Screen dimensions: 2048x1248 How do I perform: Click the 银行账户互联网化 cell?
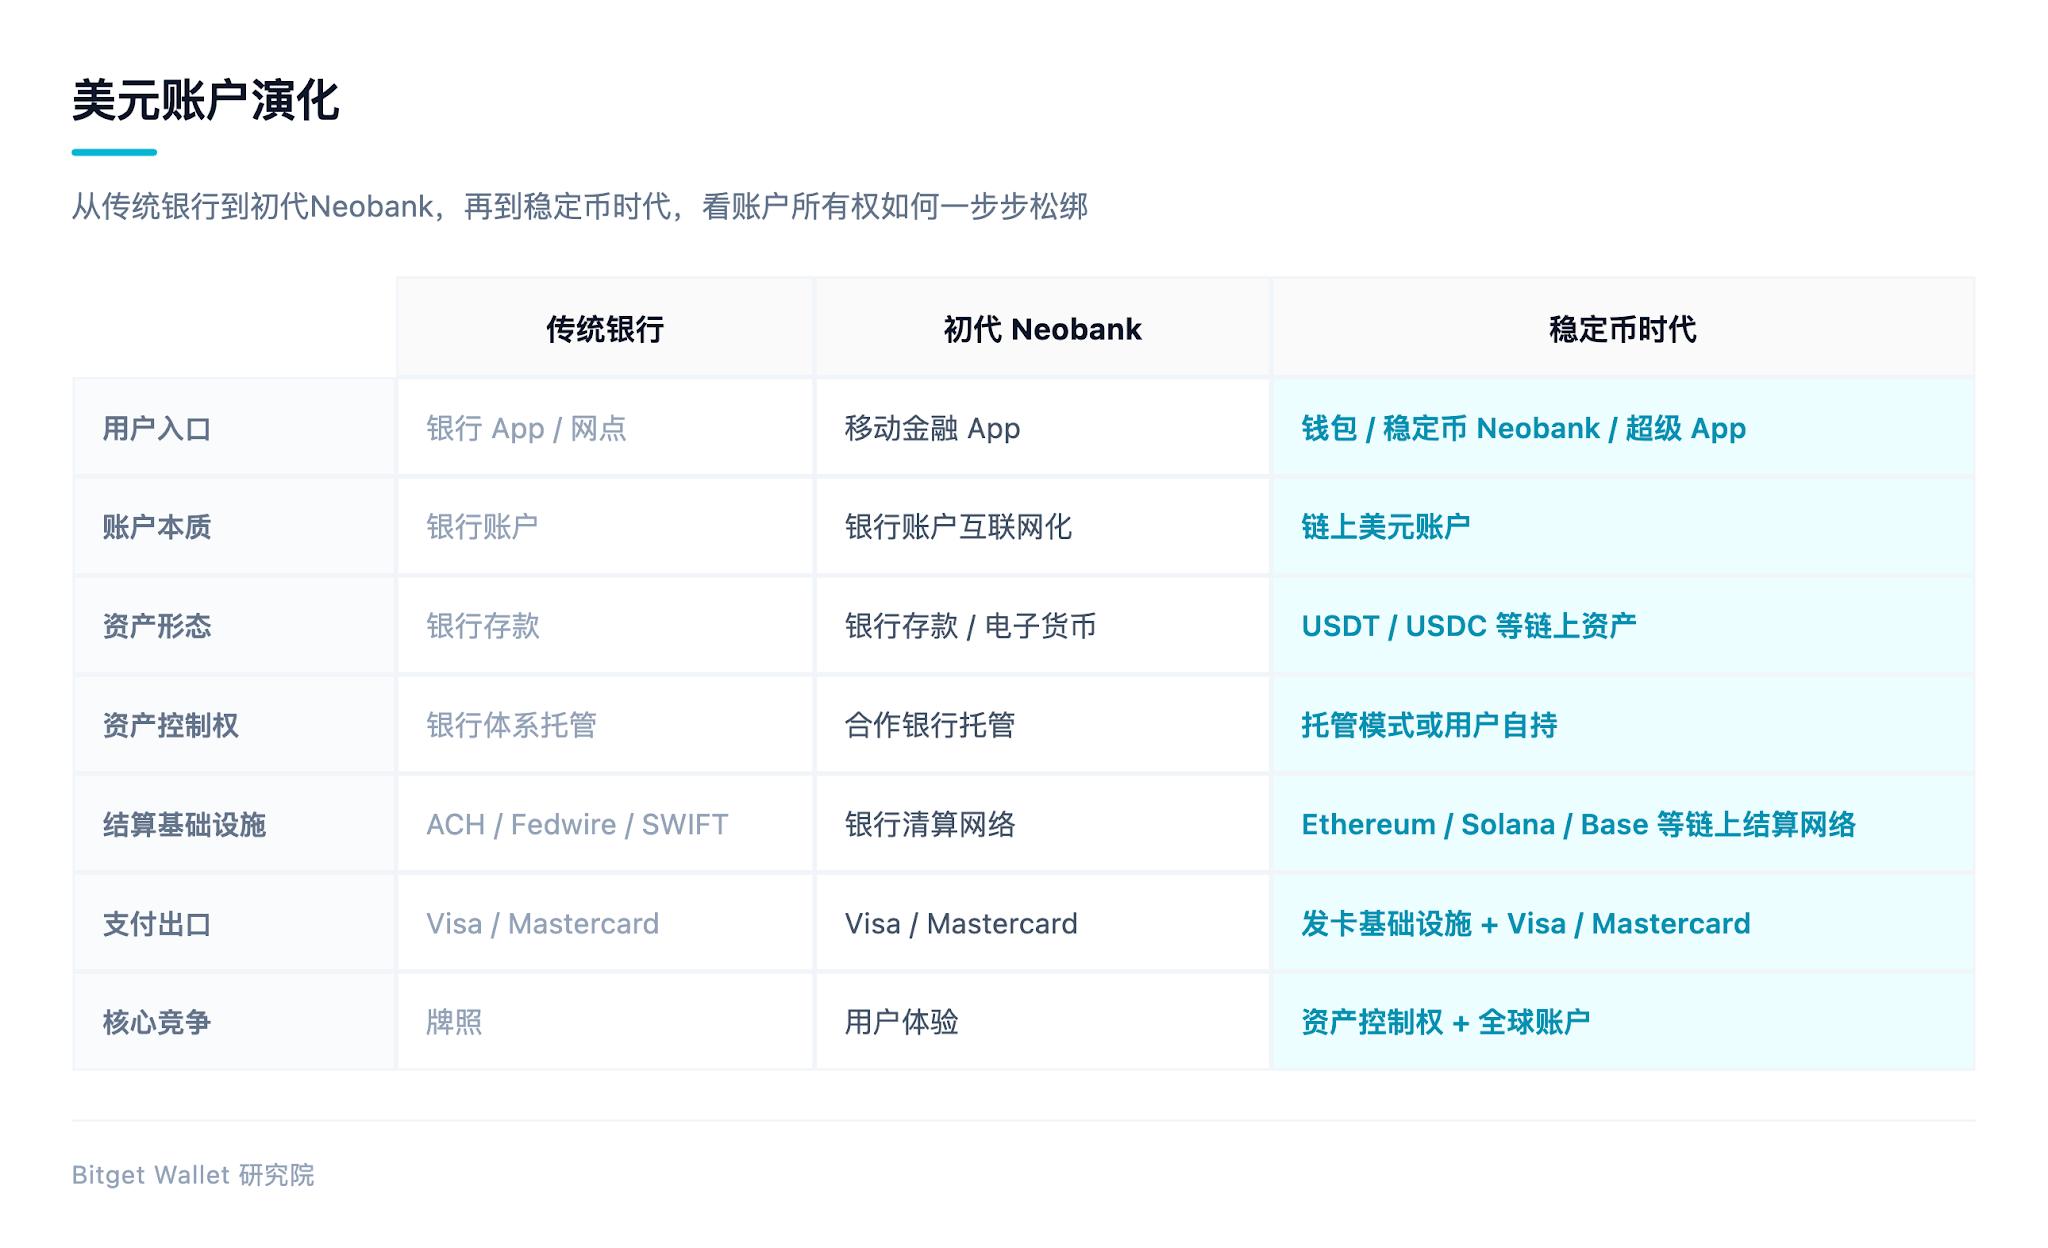pyautogui.click(x=1042, y=527)
